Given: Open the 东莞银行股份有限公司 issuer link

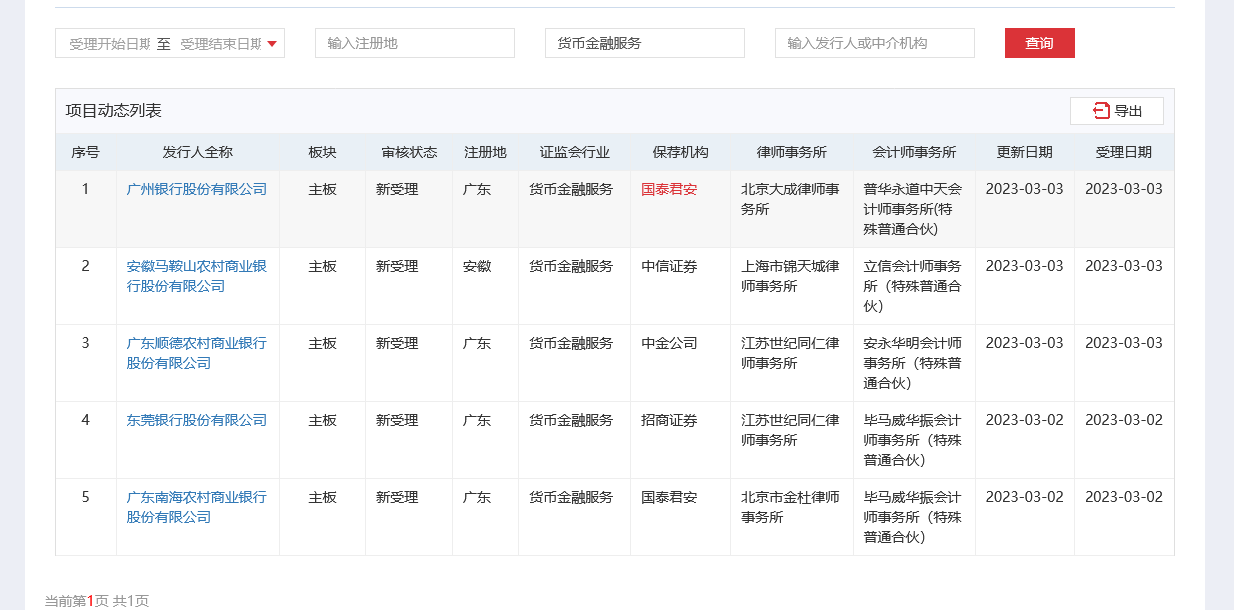Looking at the screenshot, I should [x=197, y=420].
